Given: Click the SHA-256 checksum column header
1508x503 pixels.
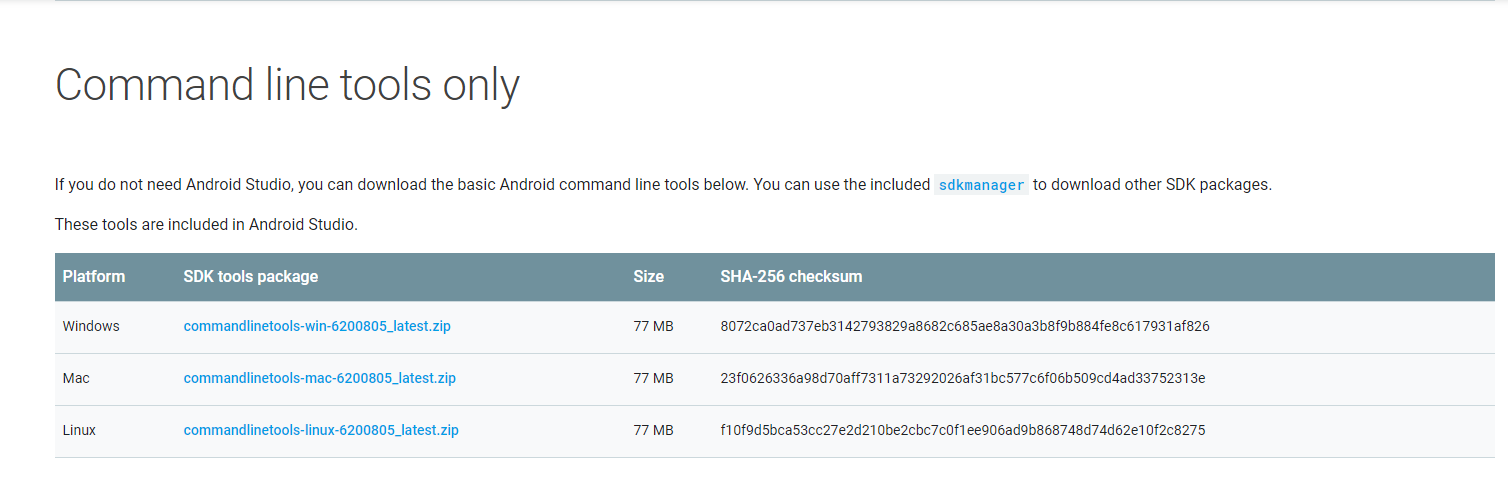Looking at the screenshot, I should [791, 276].
